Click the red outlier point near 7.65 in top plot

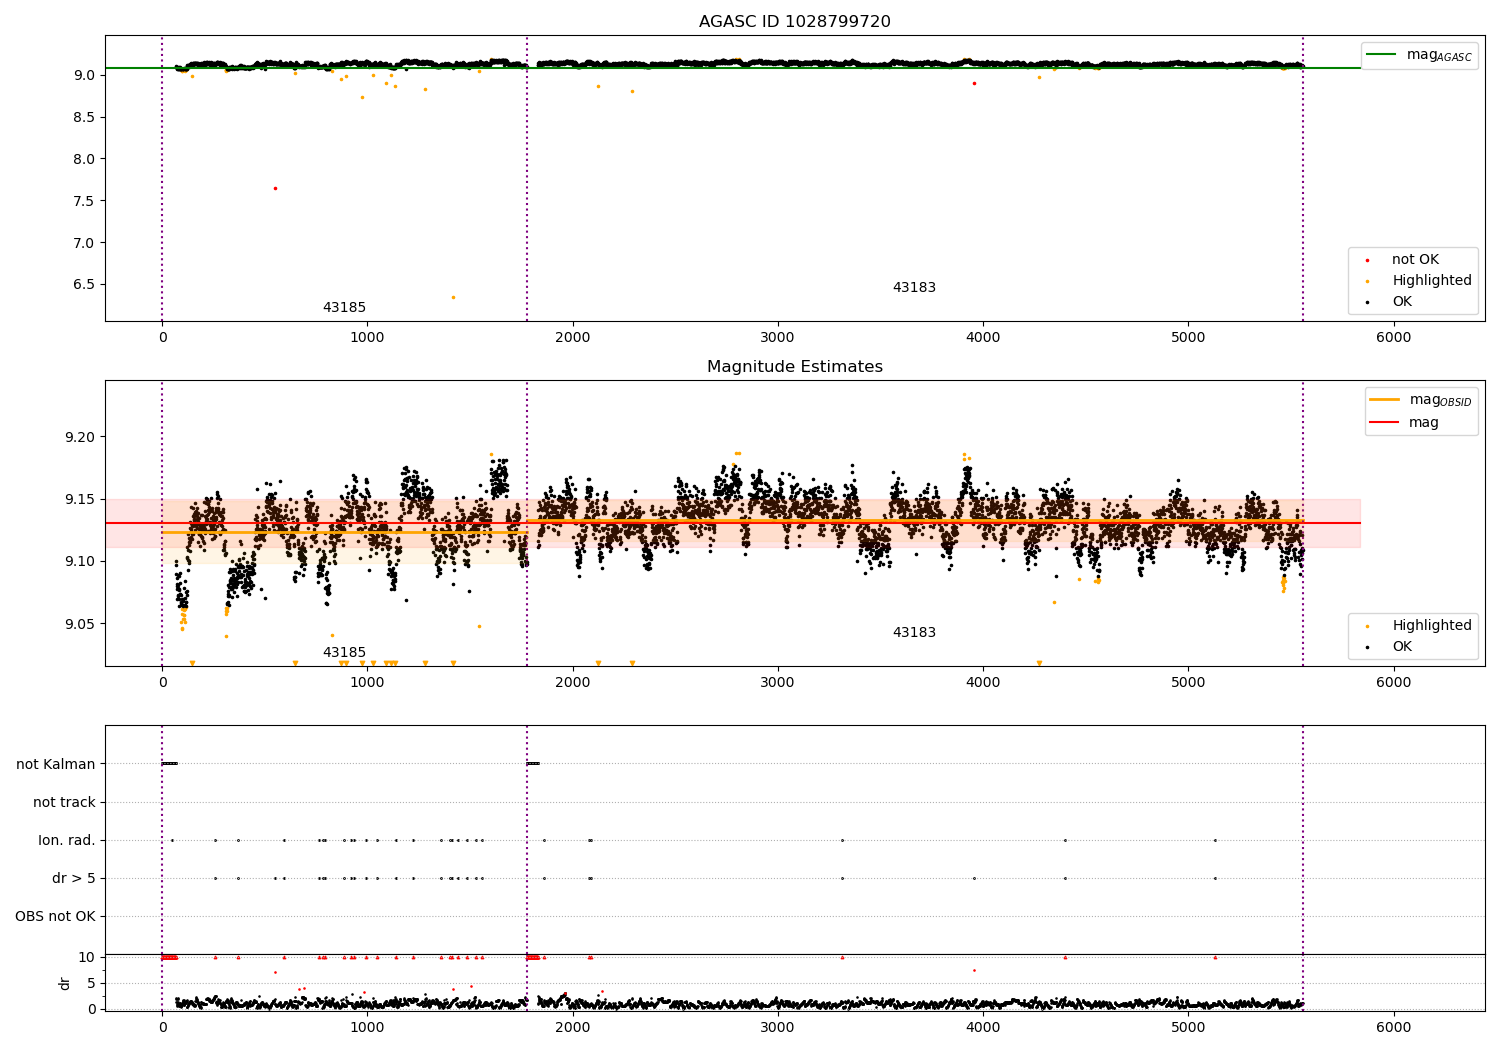[275, 188]
